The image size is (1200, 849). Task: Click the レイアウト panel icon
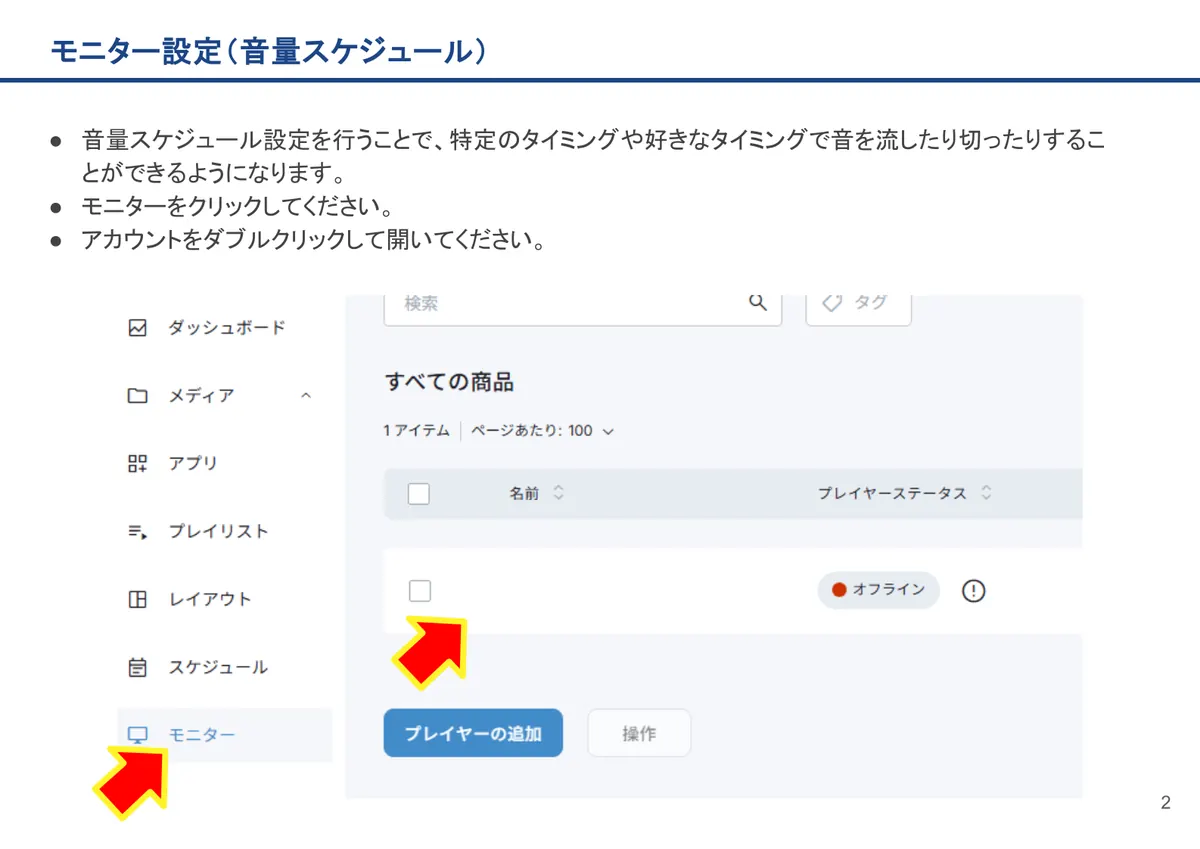138,599
